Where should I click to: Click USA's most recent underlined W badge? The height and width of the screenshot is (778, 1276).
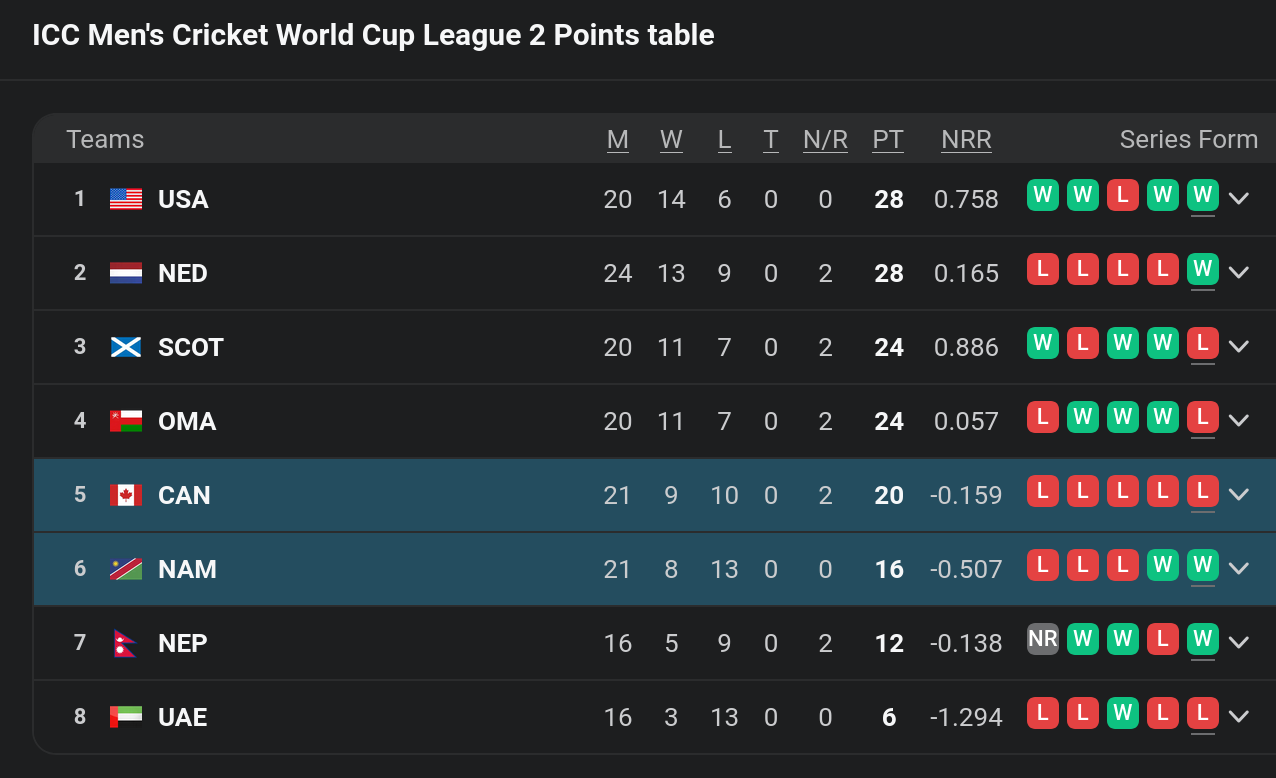[x=1203, y=195]
